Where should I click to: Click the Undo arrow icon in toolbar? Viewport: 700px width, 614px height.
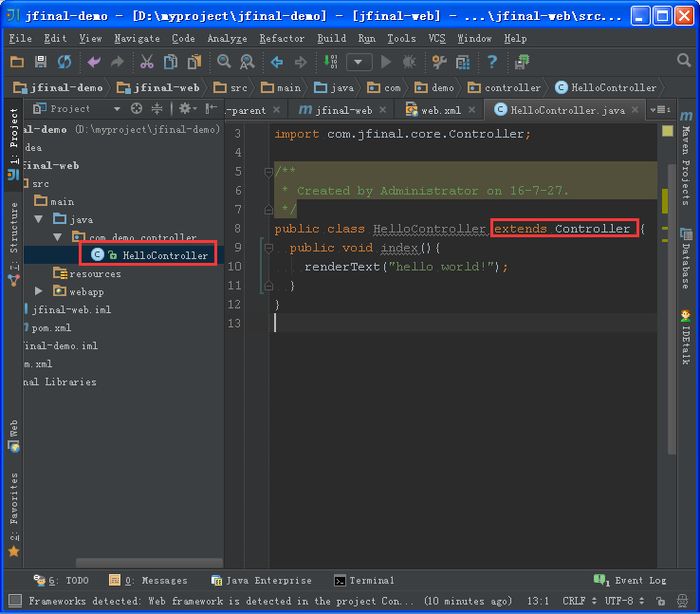94,62
